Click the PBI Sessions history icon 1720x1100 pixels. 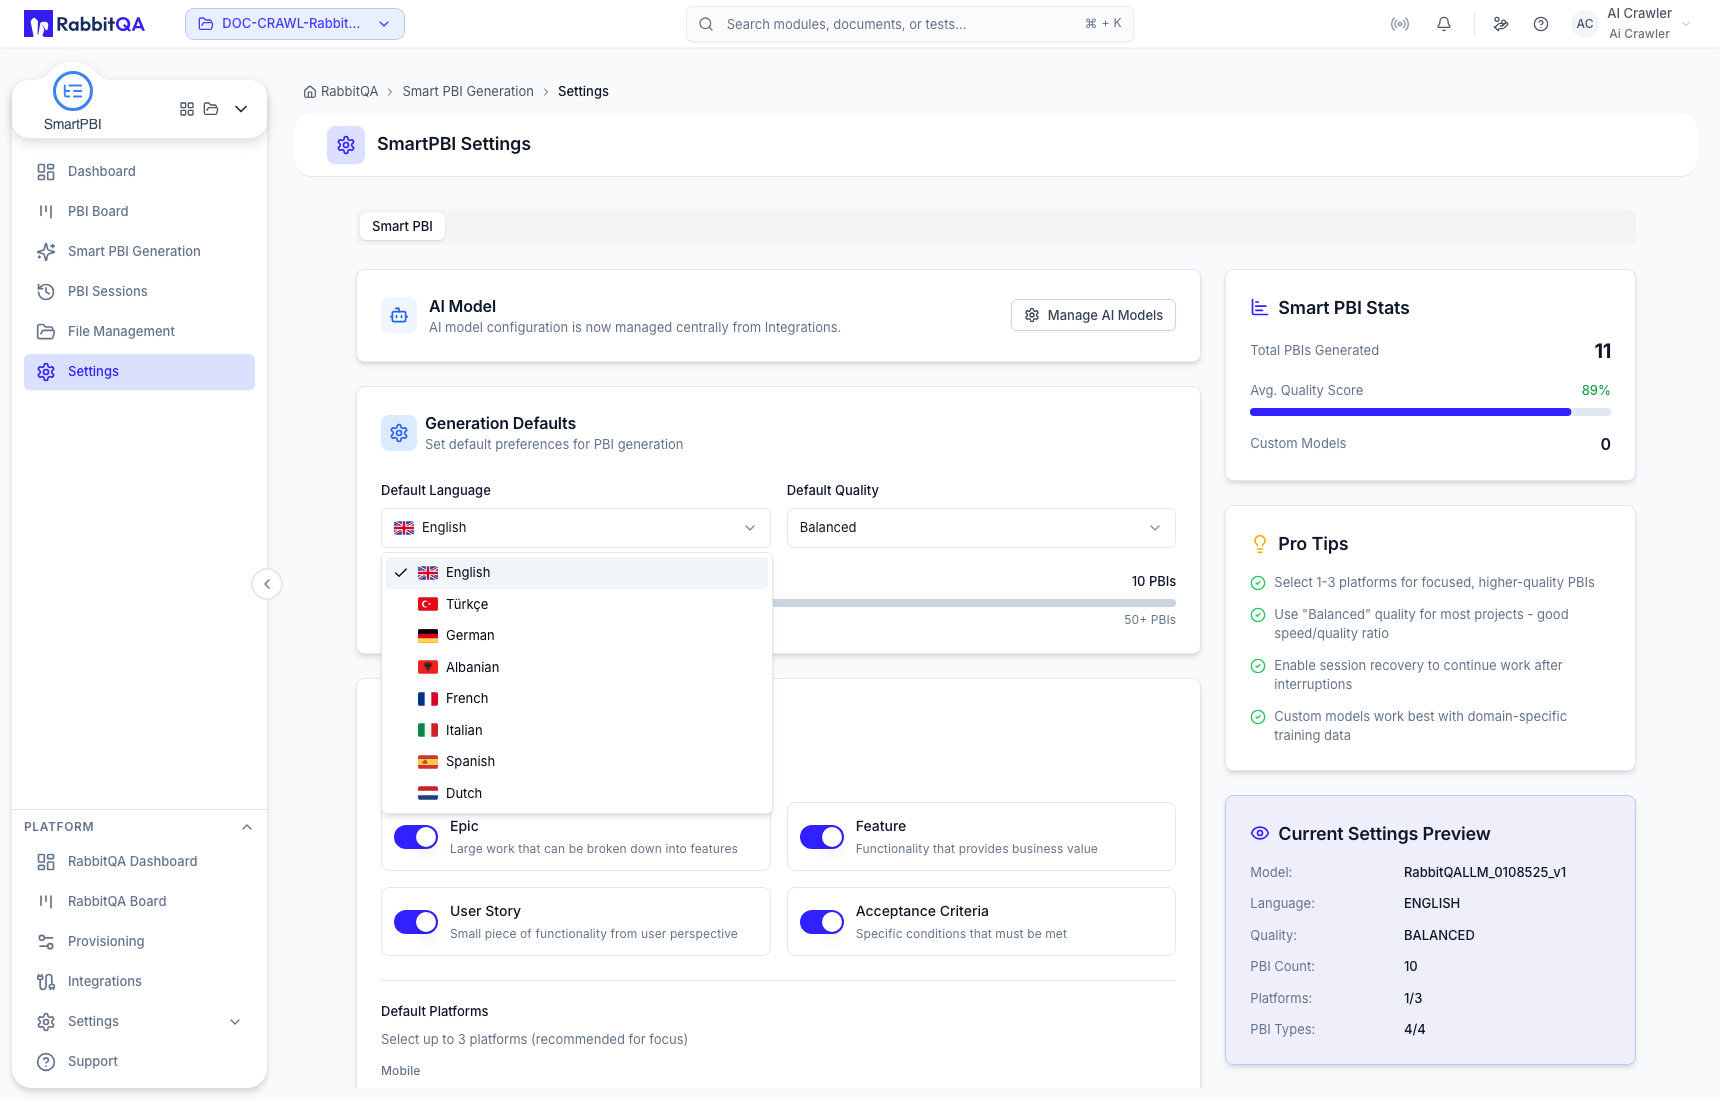(x=46, y=292)
